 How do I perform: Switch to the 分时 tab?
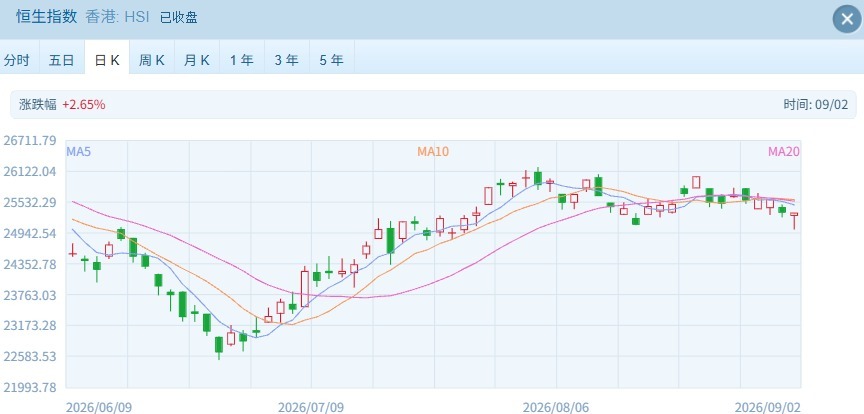(x=17, y=60)
